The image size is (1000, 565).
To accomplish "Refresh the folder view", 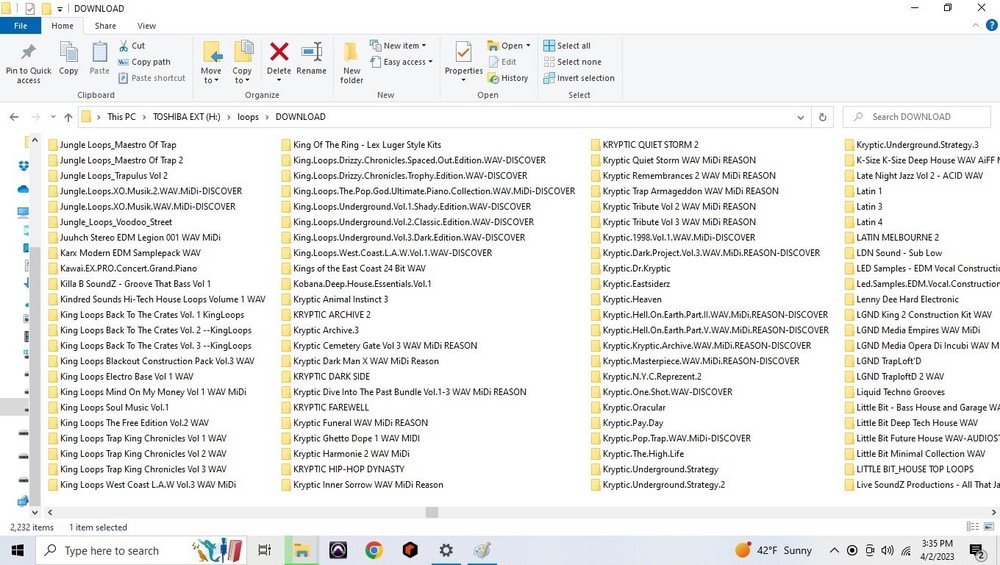I will pyautogui.click(x=822, y=117).
